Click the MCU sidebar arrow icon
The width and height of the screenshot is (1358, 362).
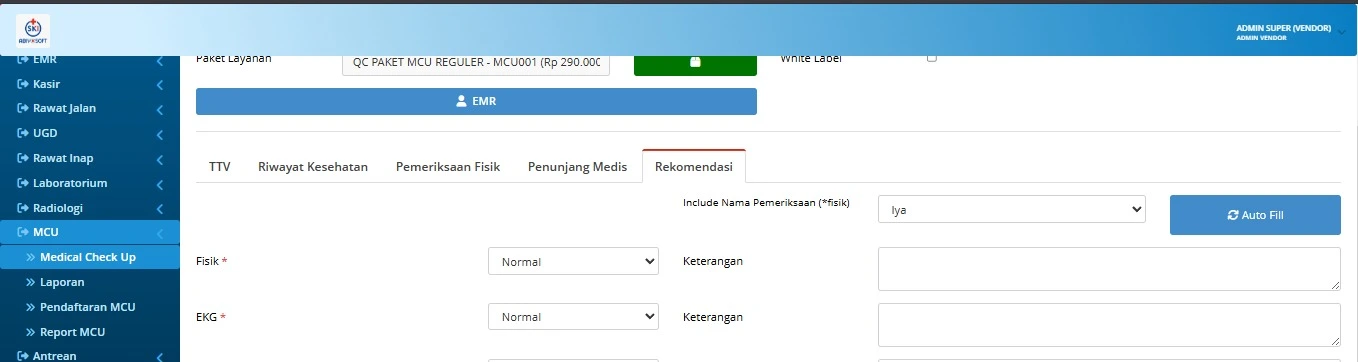23,232
